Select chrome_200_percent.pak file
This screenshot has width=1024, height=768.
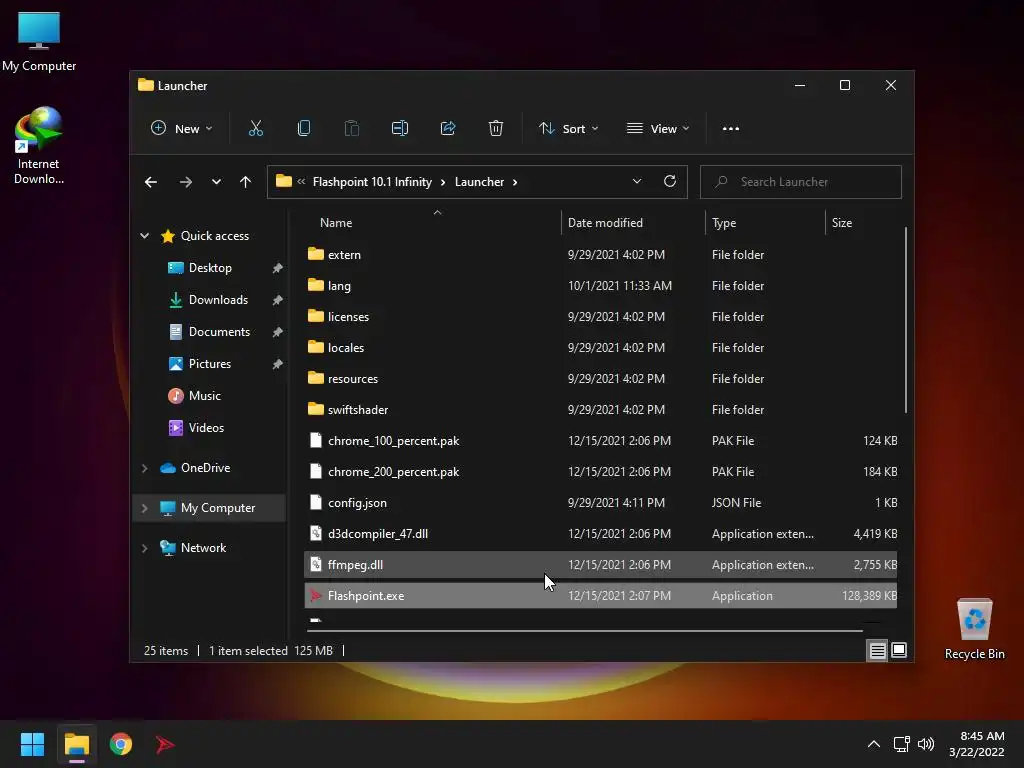pos(600,472)
